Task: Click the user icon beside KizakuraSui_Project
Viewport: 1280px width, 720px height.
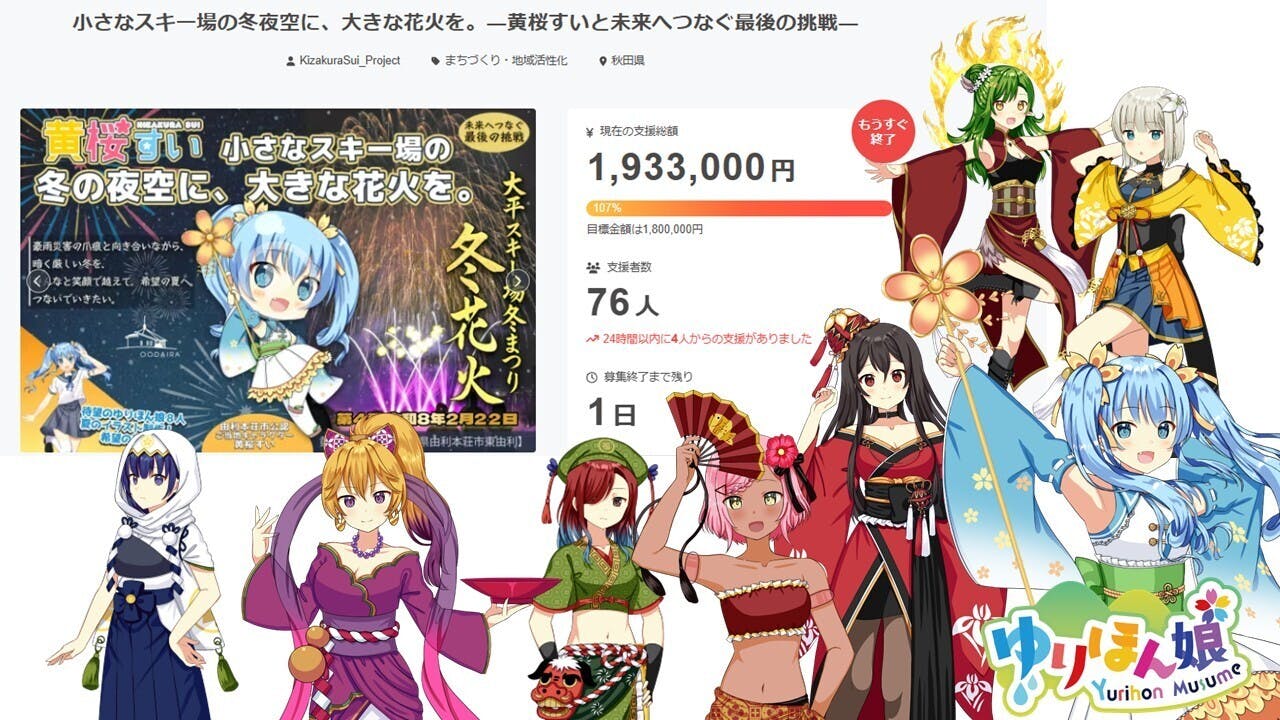Action: pyautogui.click(x=291, y=61)
